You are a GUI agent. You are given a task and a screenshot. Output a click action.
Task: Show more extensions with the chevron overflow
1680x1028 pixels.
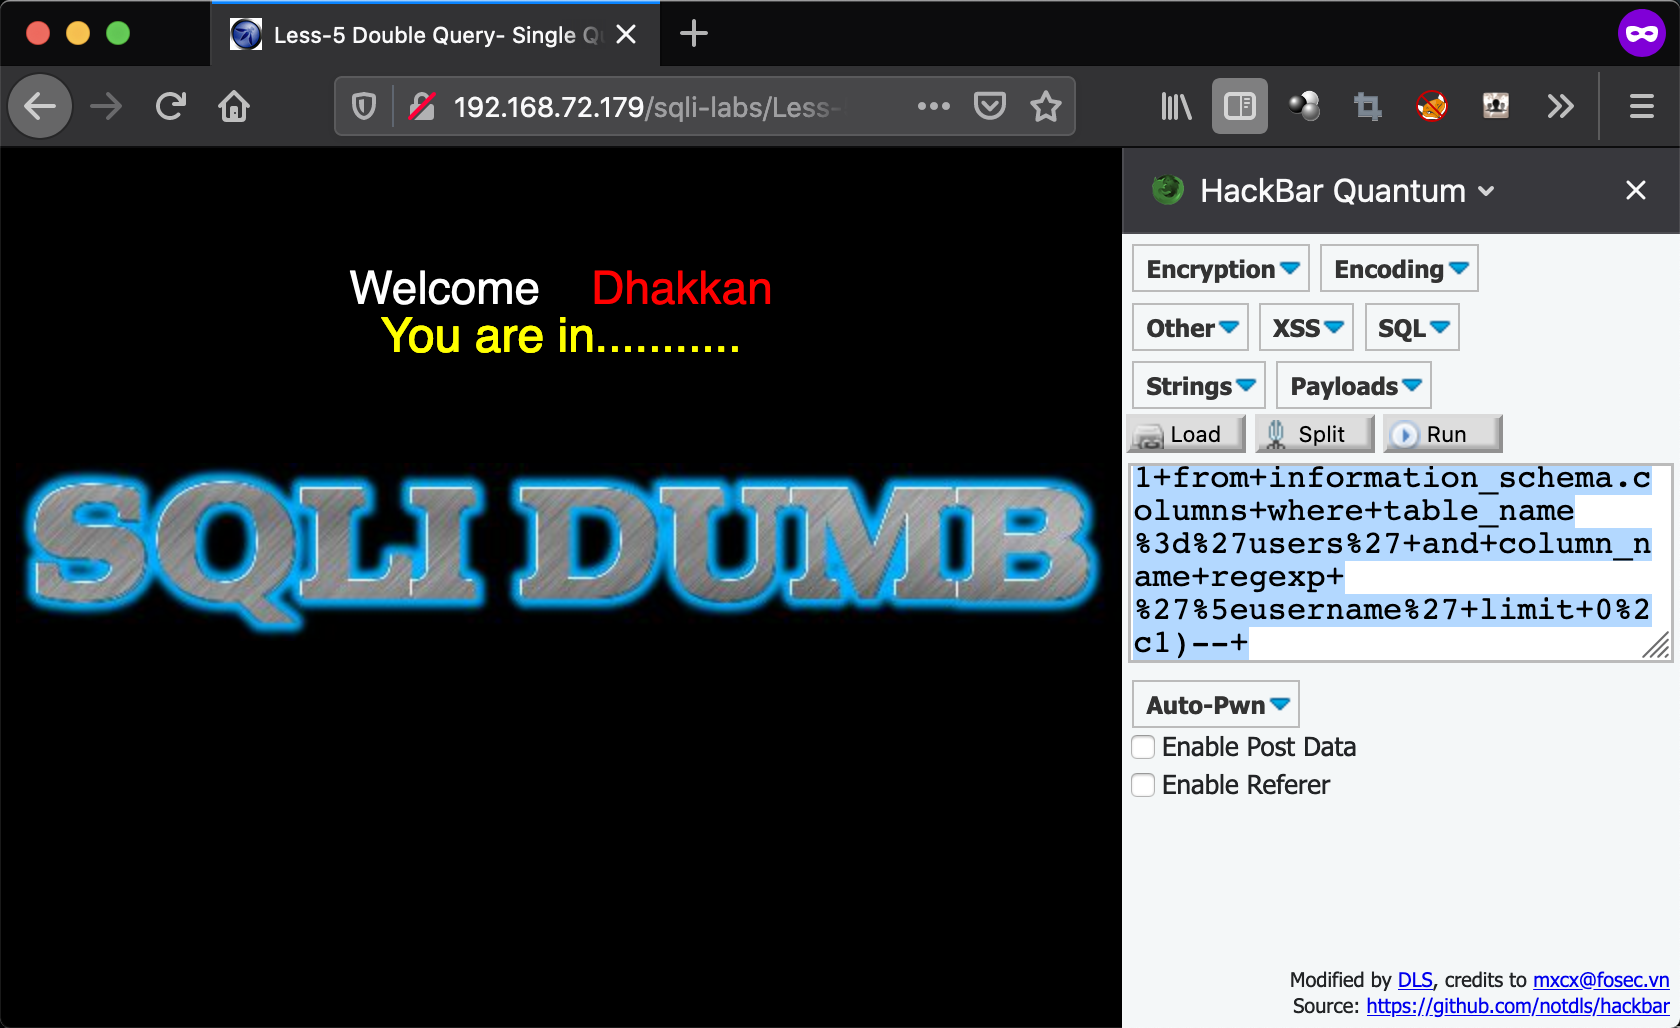[x=1560, y=106]
